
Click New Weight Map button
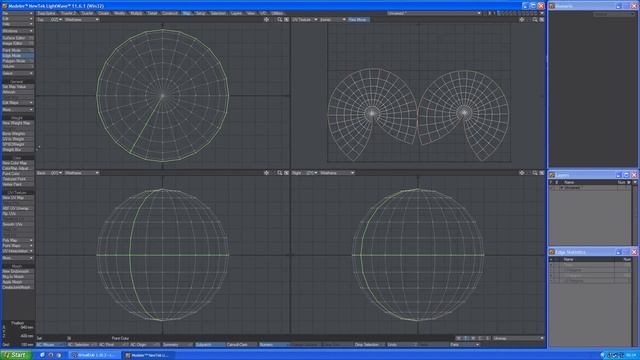(18, 123)
